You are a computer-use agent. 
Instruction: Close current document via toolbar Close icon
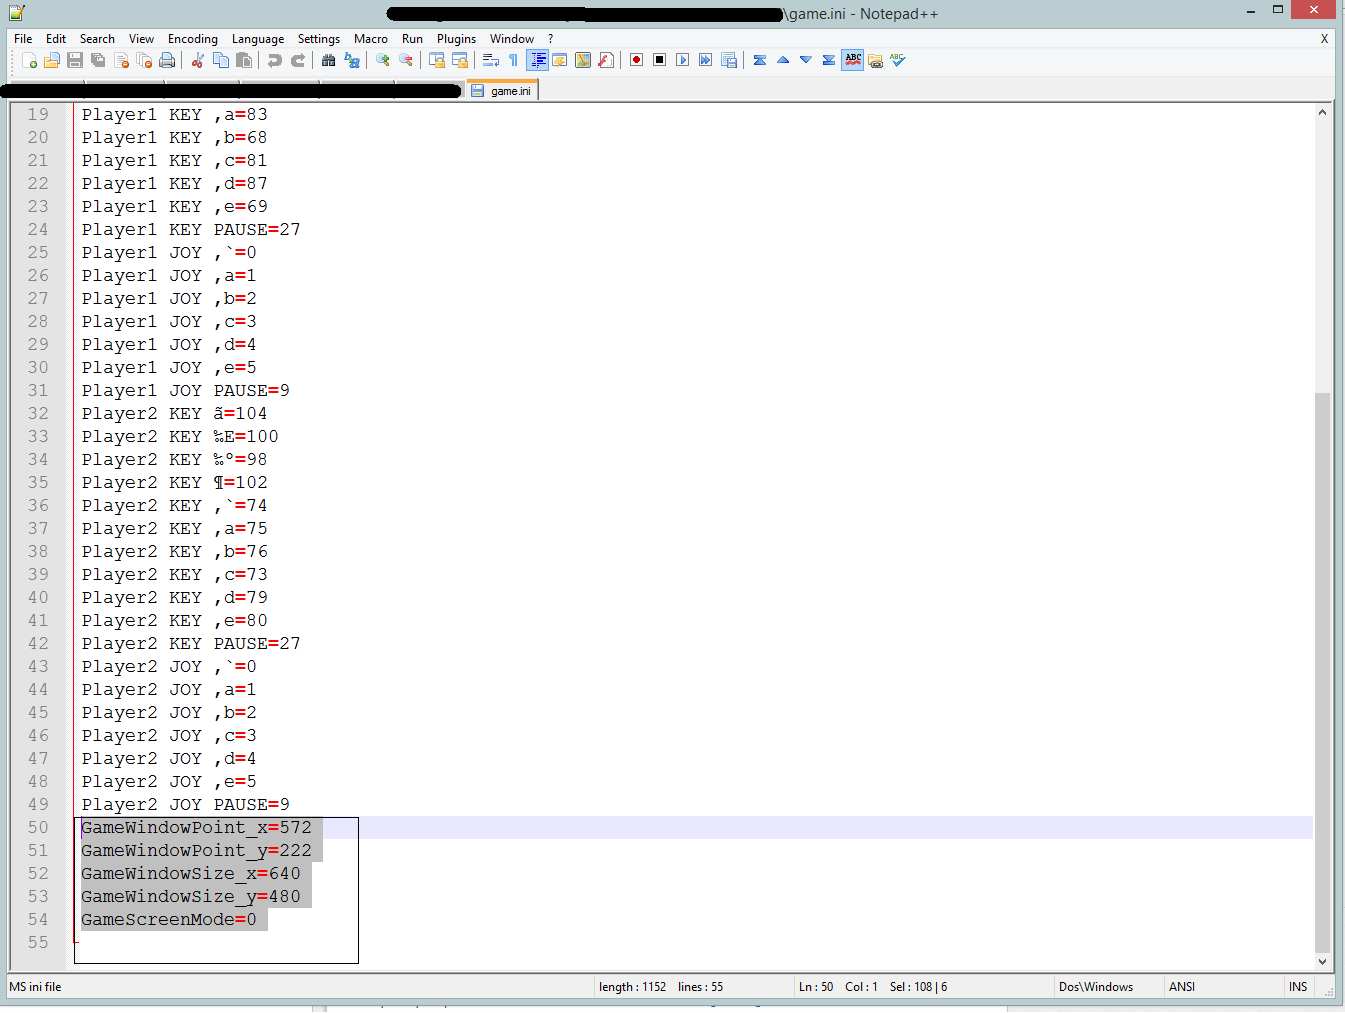coord(121,61)
